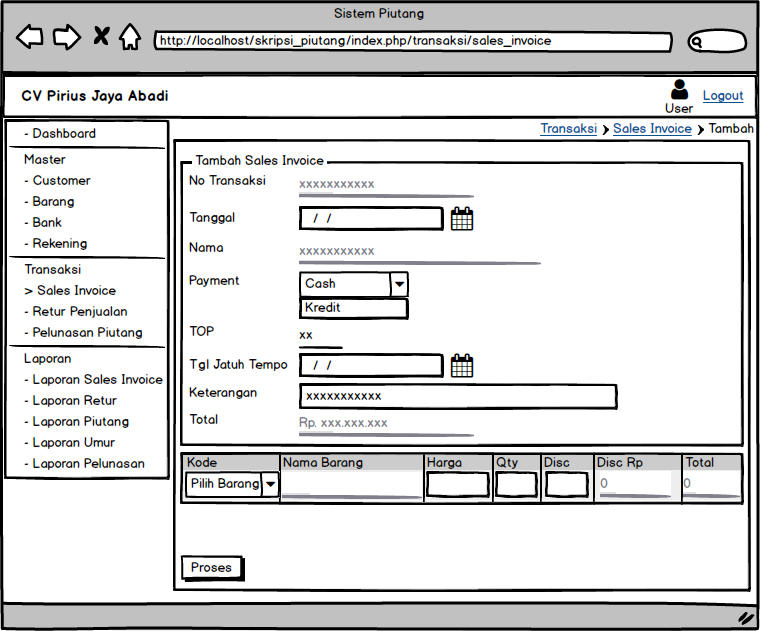This screenshot has width=760, height=631.
Task: Click the Kode column header
Action: (202, 462)
